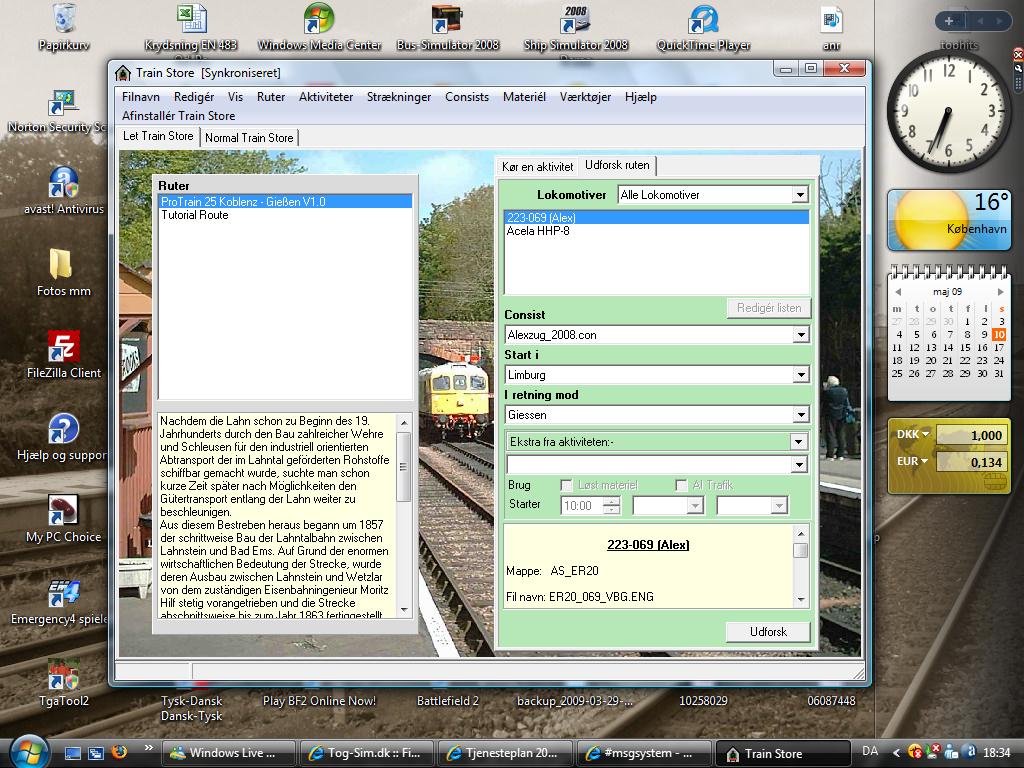The height and width of the screenshot is (768, 1024).
Task: Open the Krydsning EN 483 Excel shortcut
Action: [x=191, y=27]
